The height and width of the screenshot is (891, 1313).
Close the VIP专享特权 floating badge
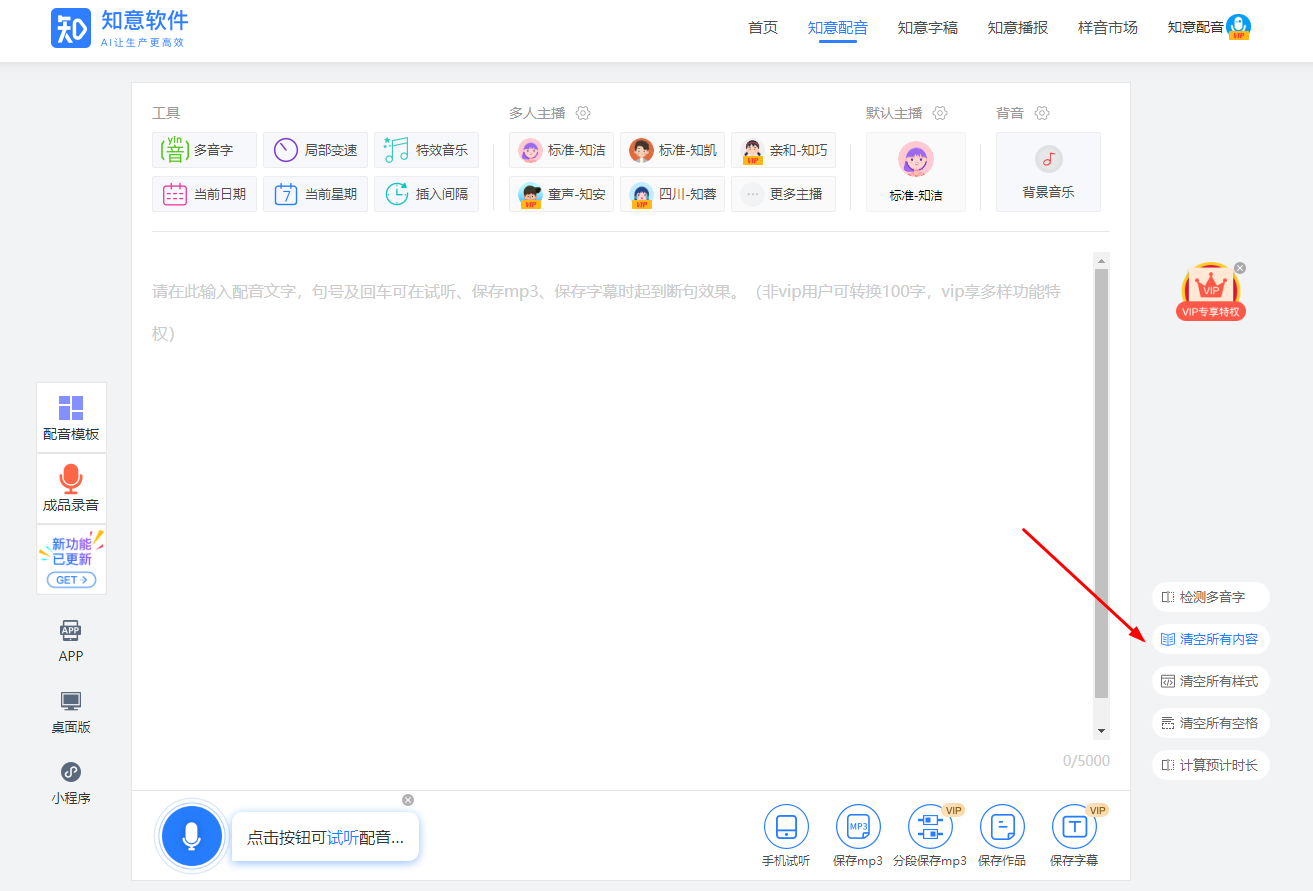click(x=1240, y=268)
